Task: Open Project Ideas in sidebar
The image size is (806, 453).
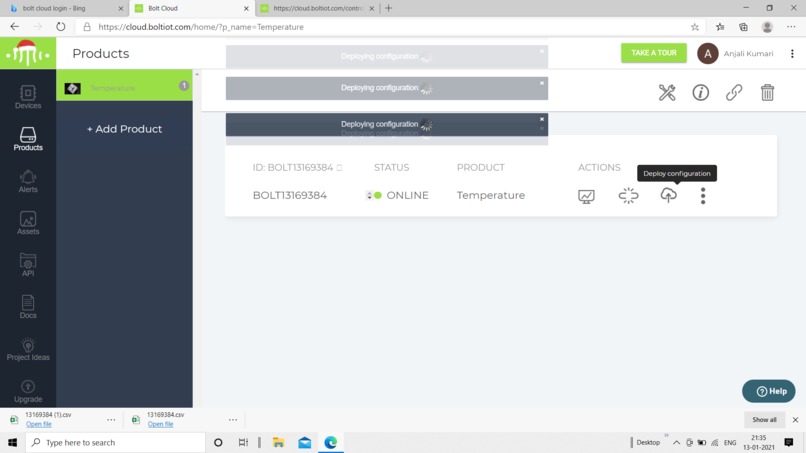Action: point(28,349)
